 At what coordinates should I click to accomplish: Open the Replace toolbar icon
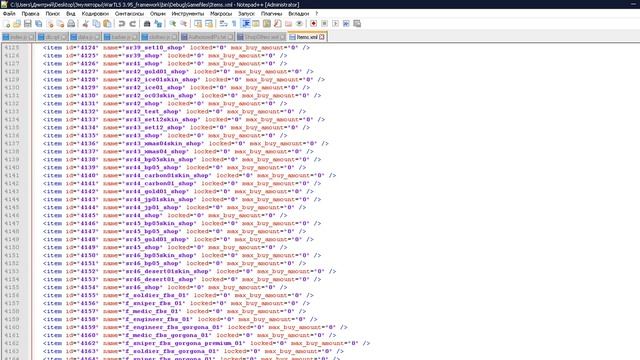coord(158,24)
